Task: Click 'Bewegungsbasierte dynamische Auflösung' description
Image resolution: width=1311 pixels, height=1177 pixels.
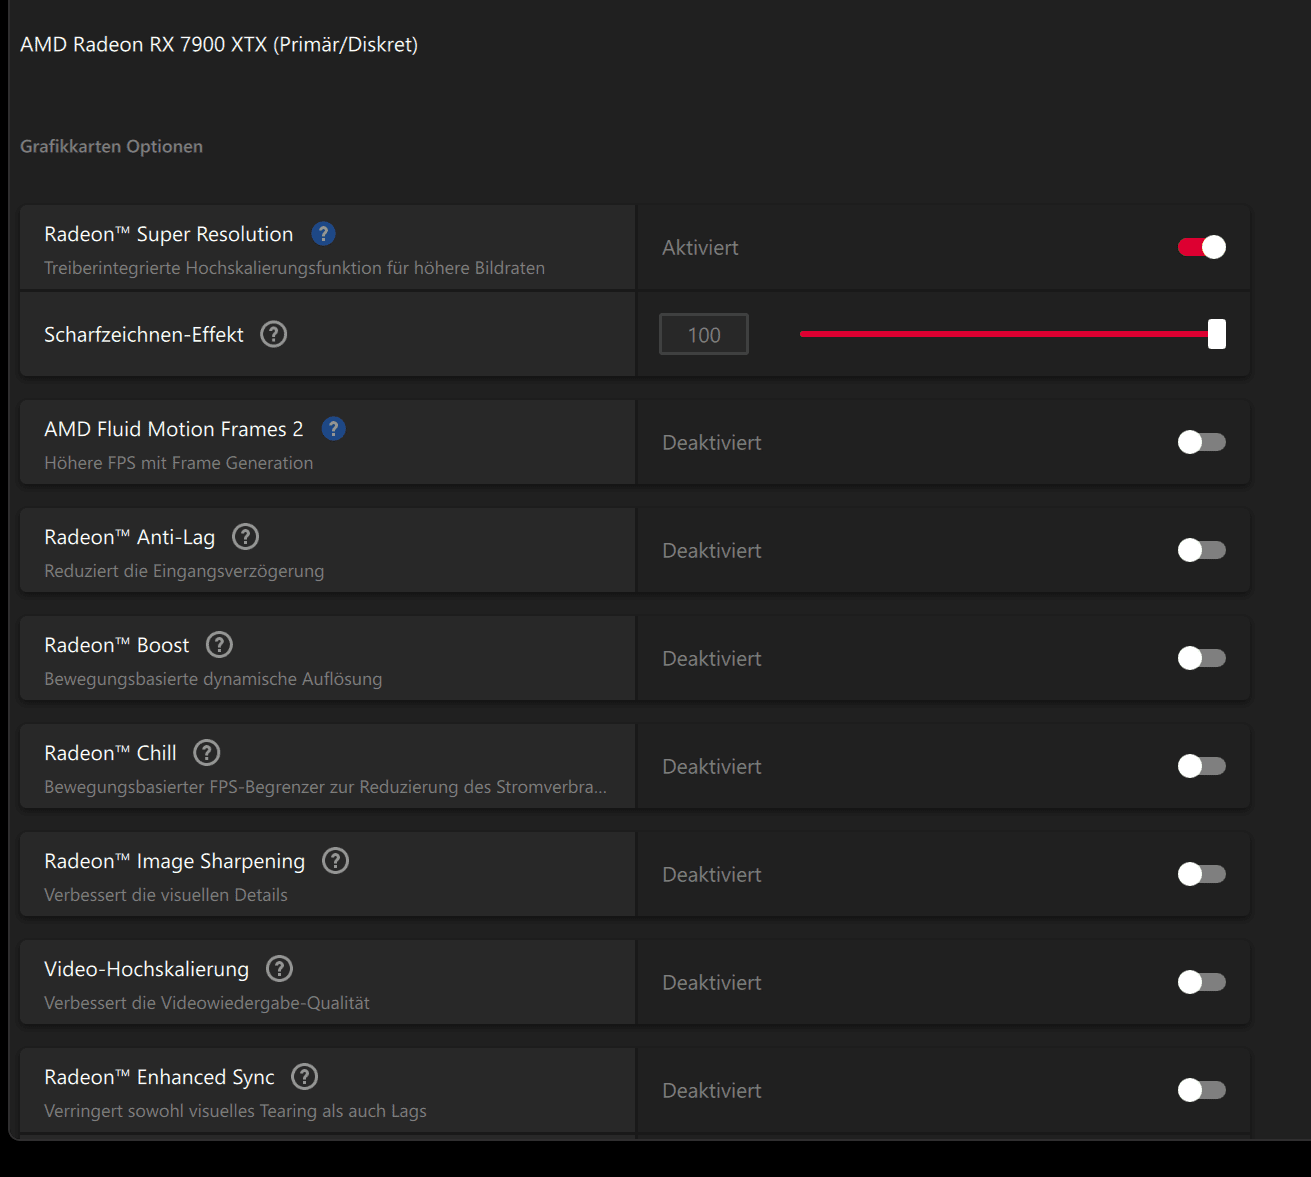Action: 213,679
